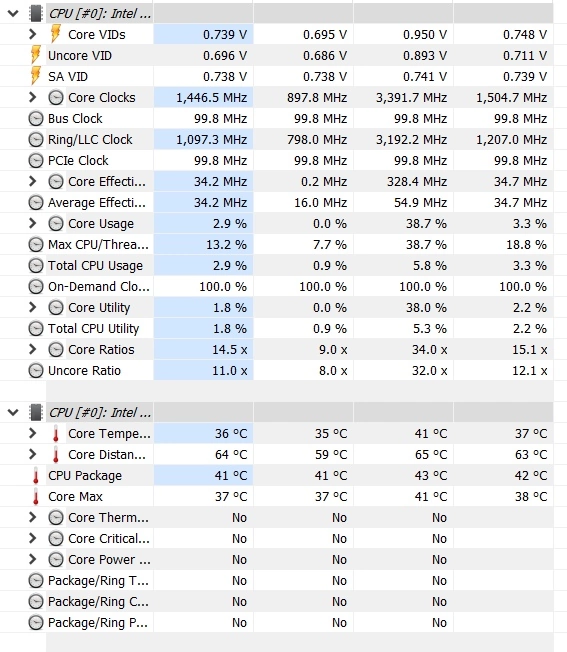Click the thermometer icon next to Core Max
Image resolution: width=567 pixels, height=652 pixels.
[36, 497]
